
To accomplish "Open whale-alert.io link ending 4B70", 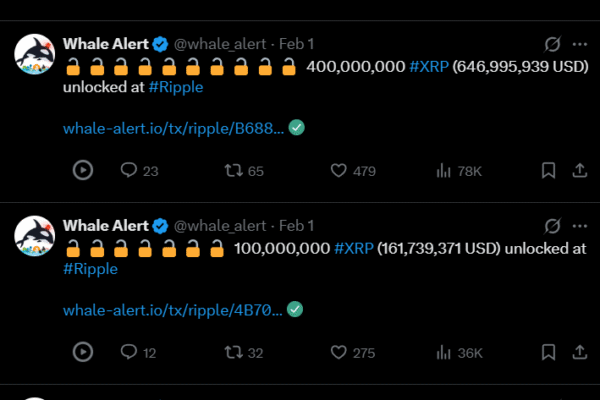I will tap(173, 309).
